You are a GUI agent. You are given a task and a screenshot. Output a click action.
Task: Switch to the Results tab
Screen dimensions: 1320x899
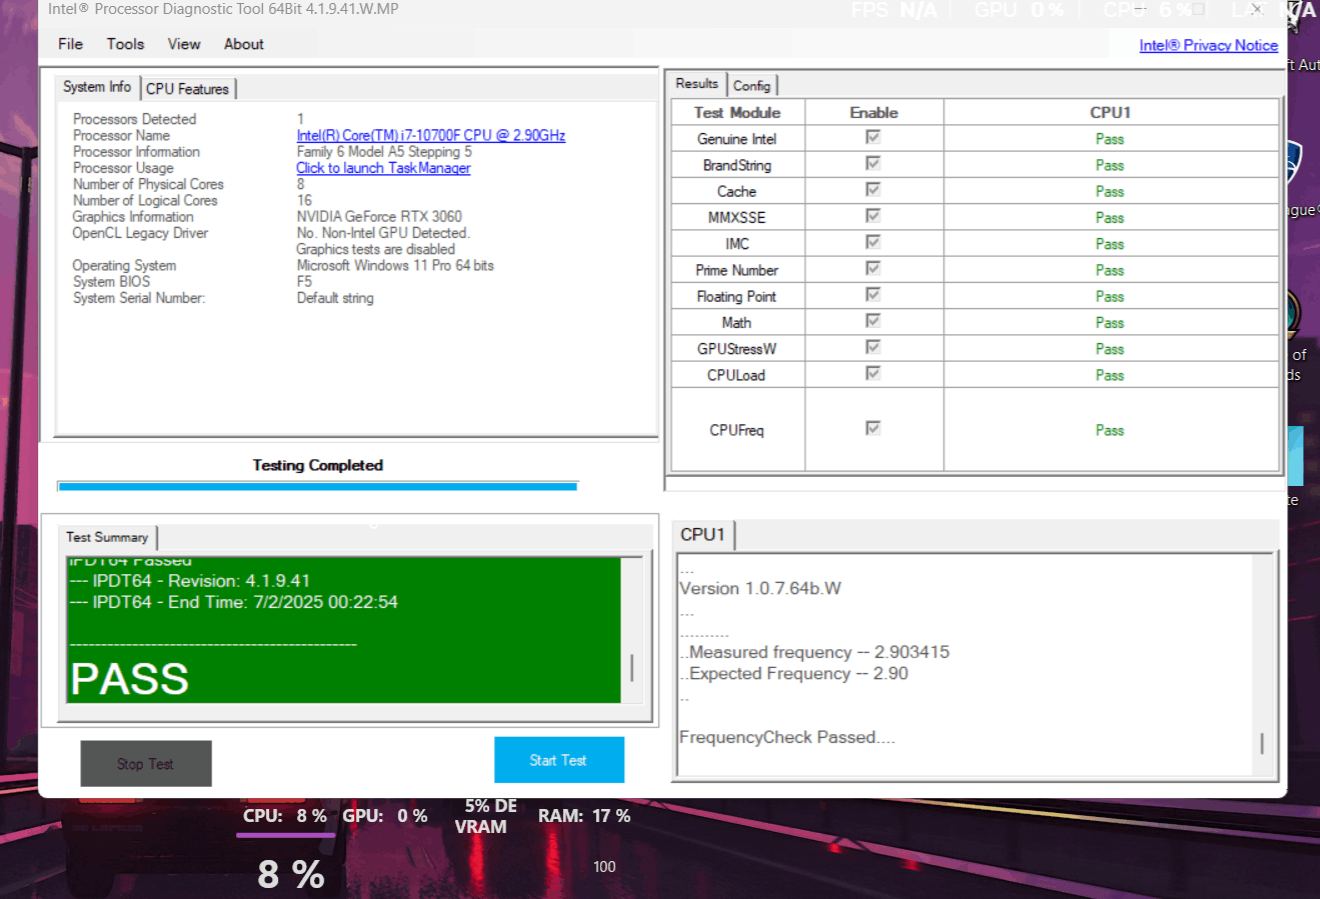click(x=696, y=84)
